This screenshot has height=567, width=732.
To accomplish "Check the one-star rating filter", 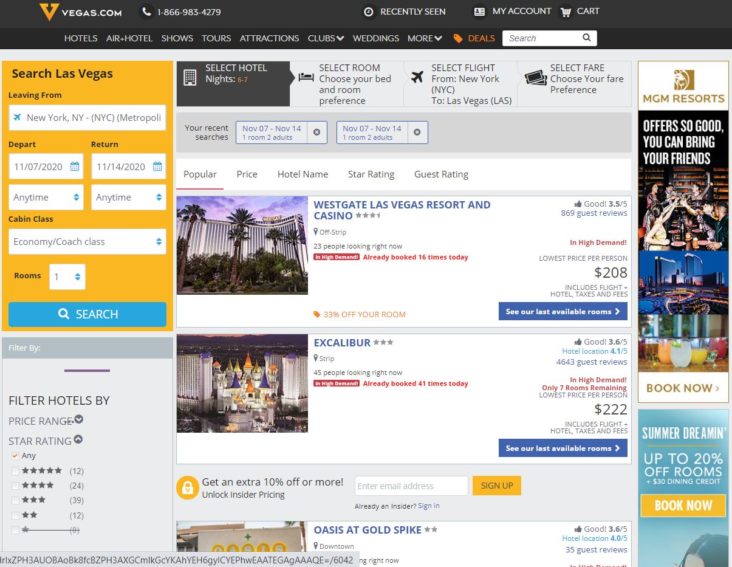I will 15,530.
